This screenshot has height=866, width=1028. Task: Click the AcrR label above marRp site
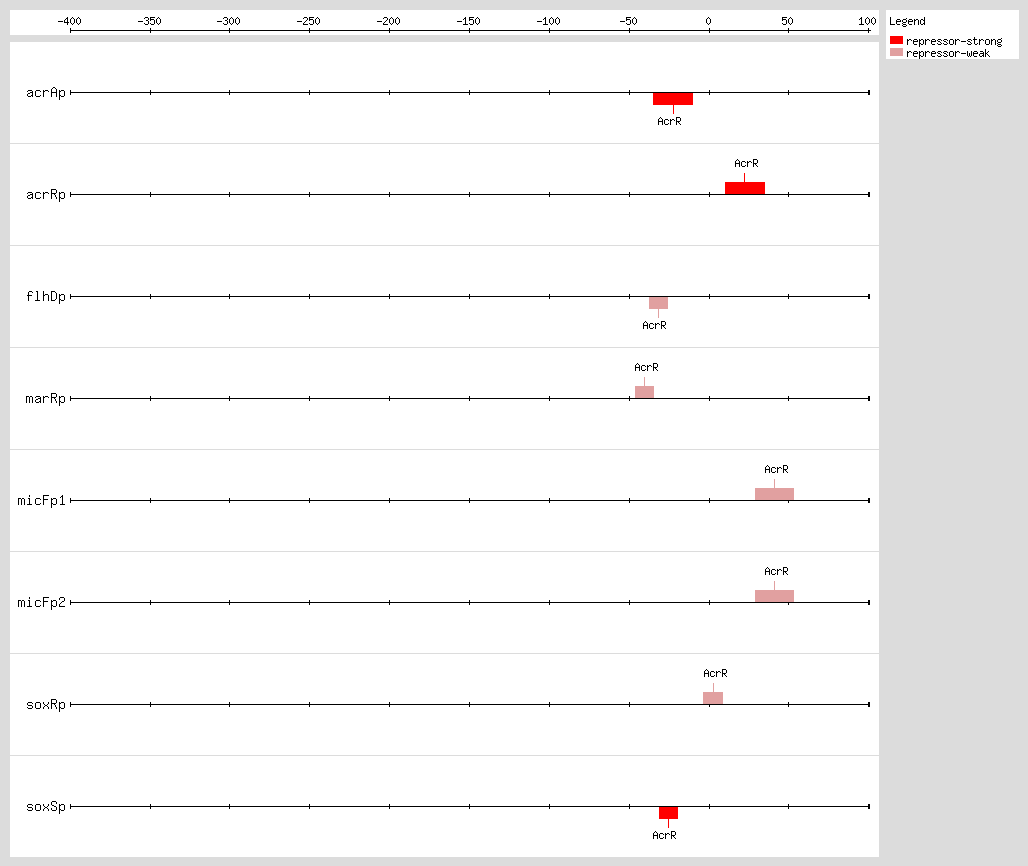coord(646,367)
